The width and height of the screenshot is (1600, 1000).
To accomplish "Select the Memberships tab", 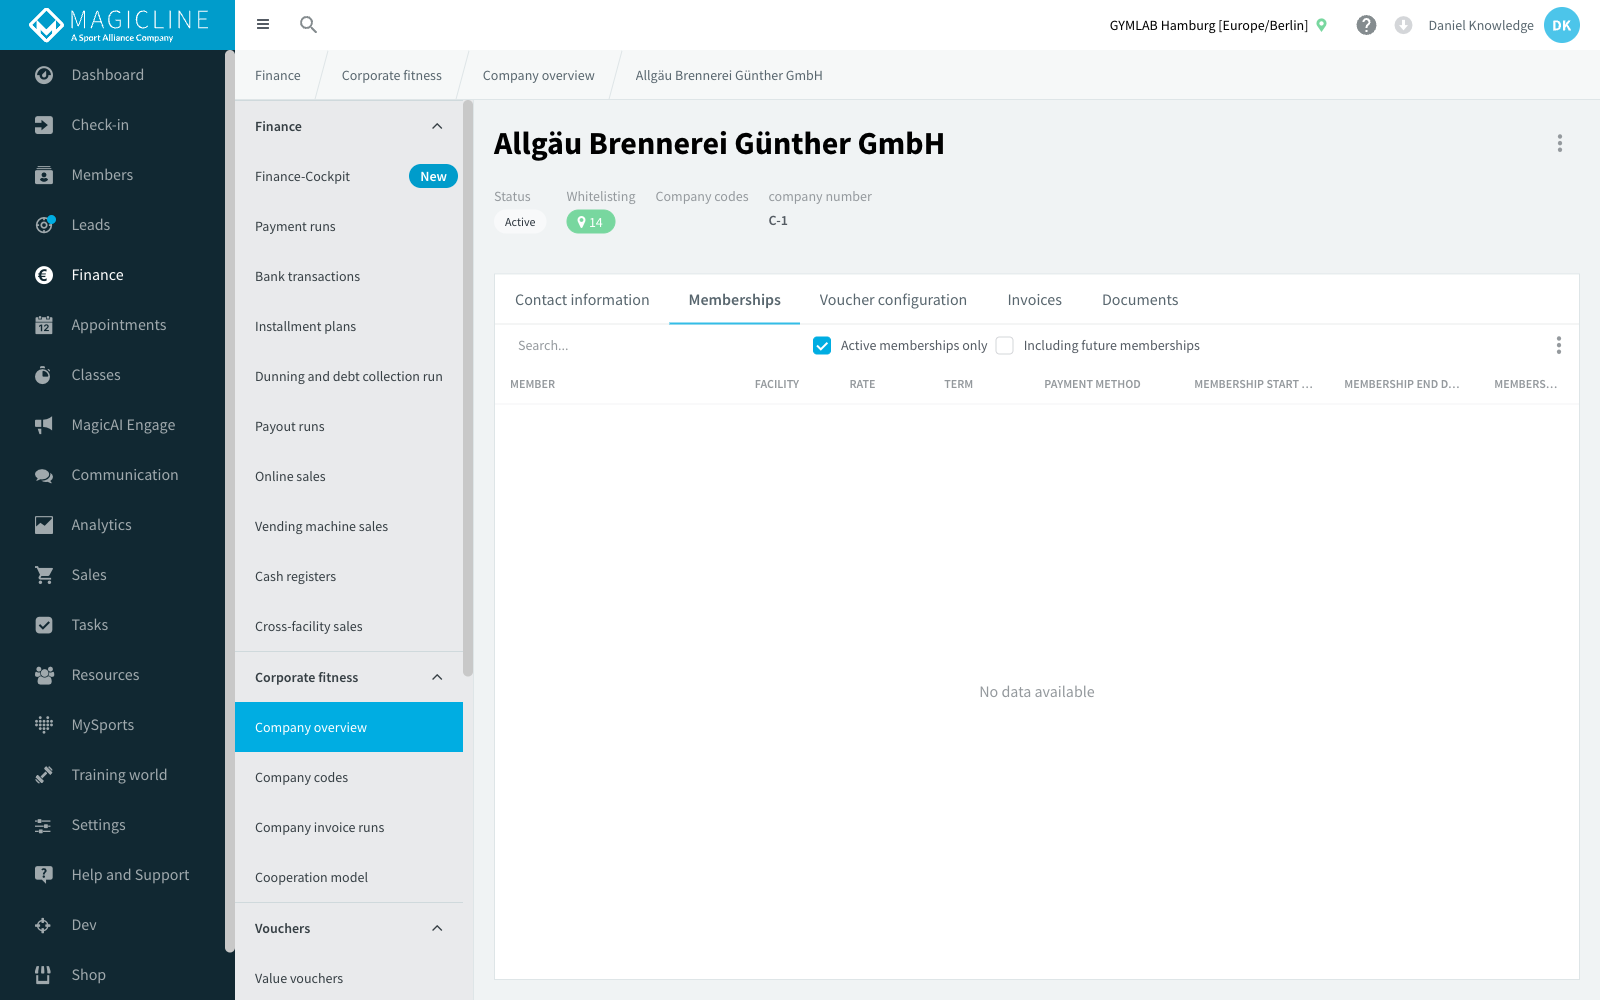I will tap(734, 300).
